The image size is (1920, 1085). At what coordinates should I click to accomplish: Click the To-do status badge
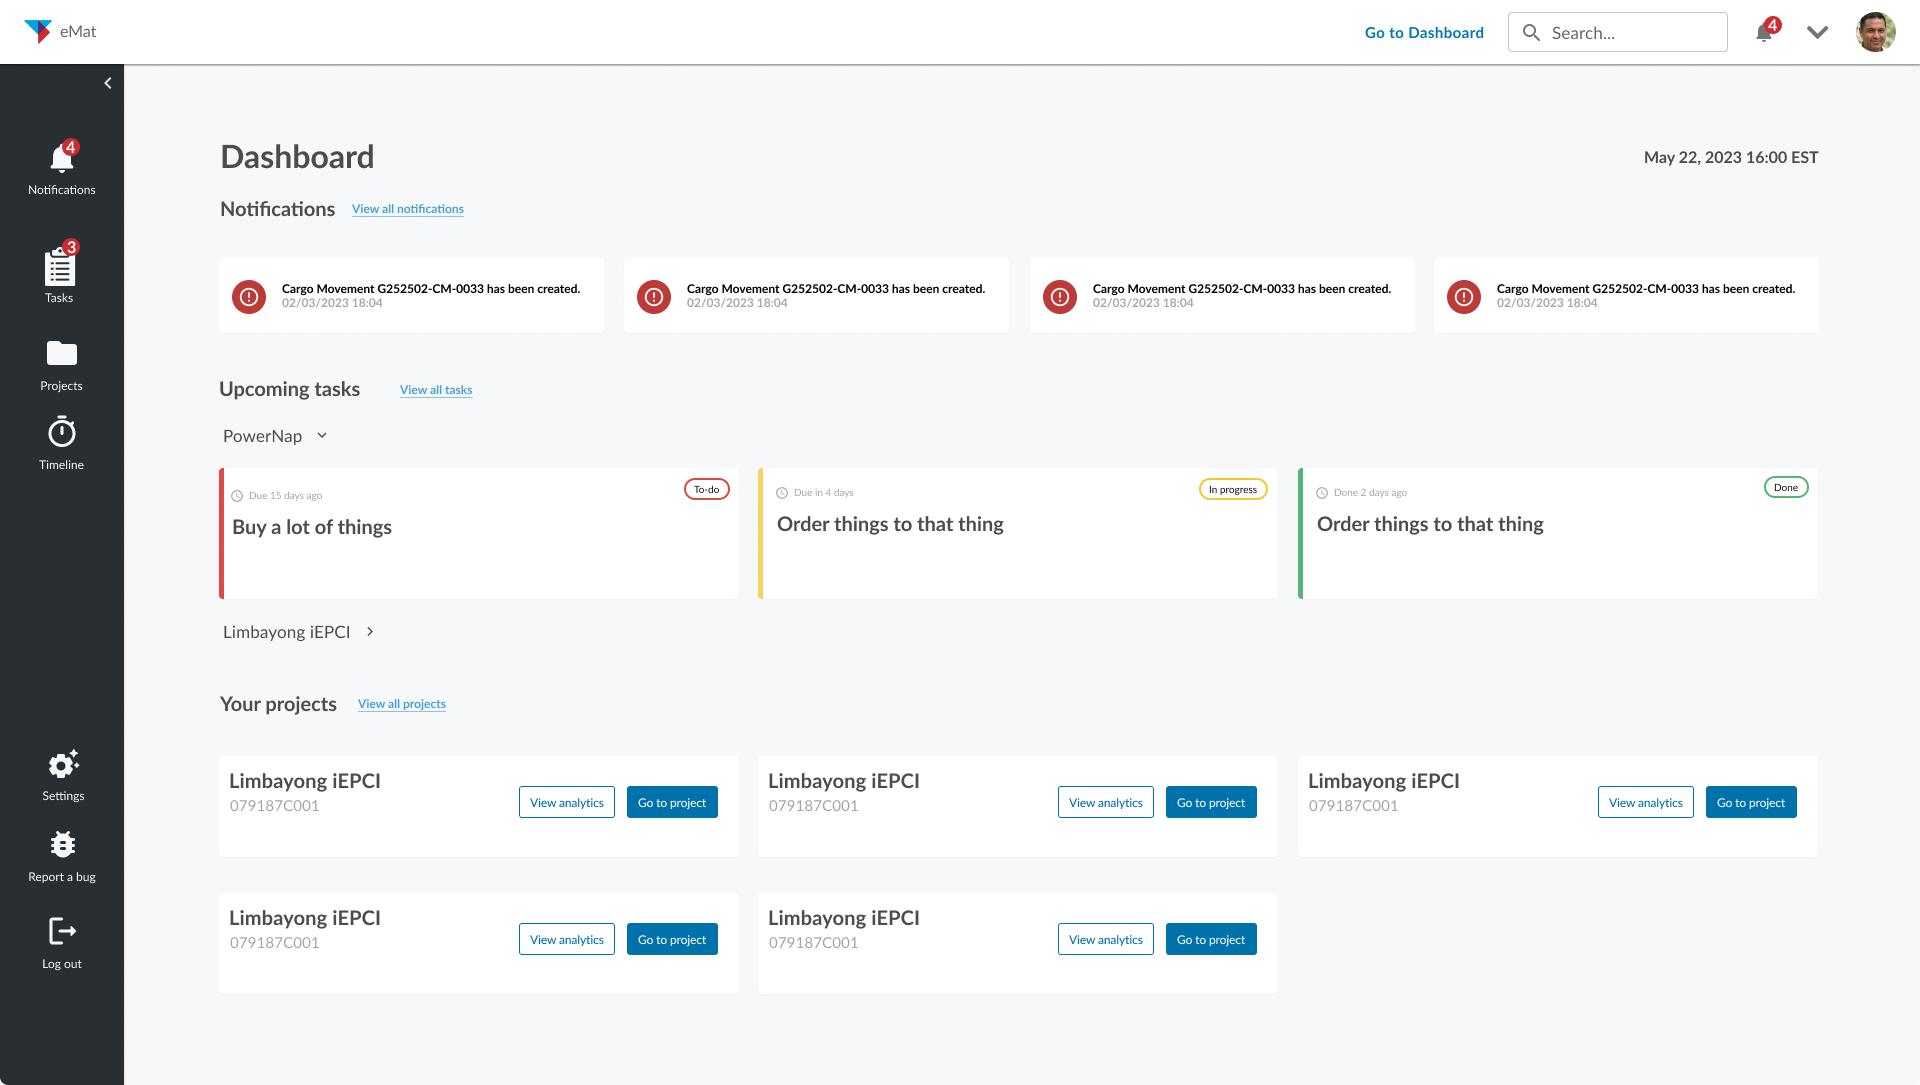pyautogui.click(x=707, y=489)
